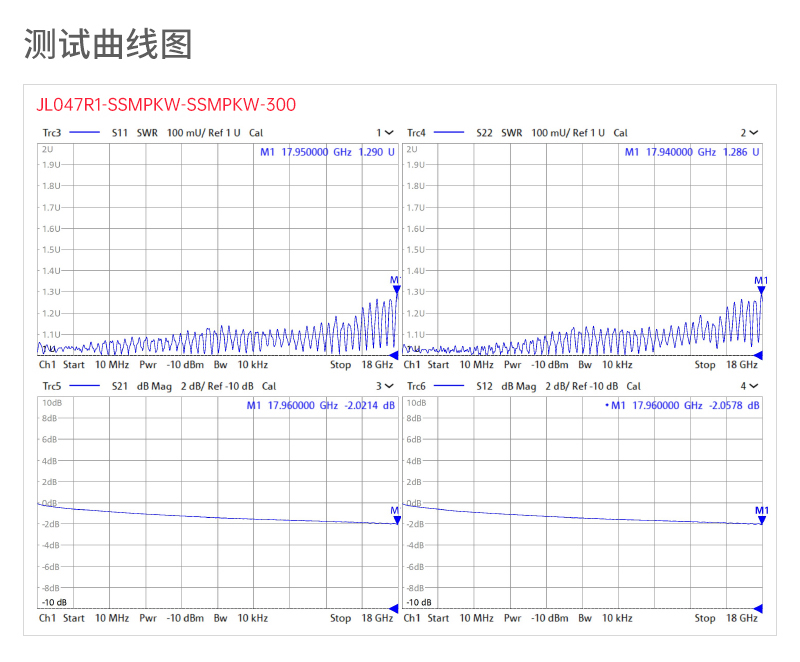This screenshot has height=662, width=800.
Task: Select the Trc6 trace label
Action: 416,386
